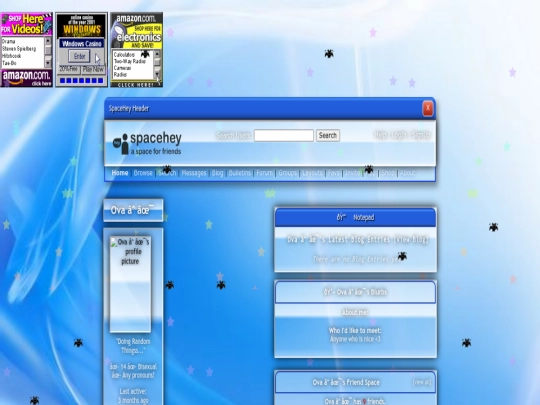Open the SignUp link

point(421,135)
